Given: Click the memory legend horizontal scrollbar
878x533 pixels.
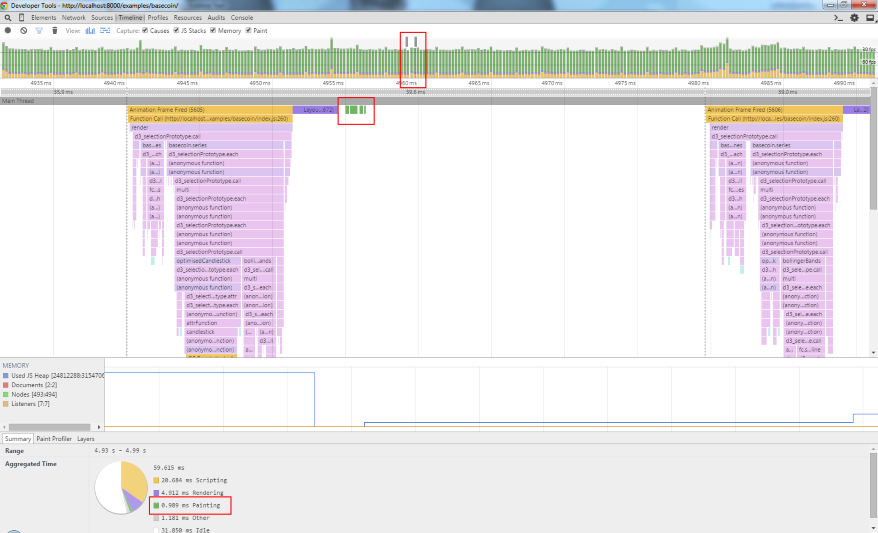Looking at the screenshot, I should pyautogui.click(x=50, y=427).
